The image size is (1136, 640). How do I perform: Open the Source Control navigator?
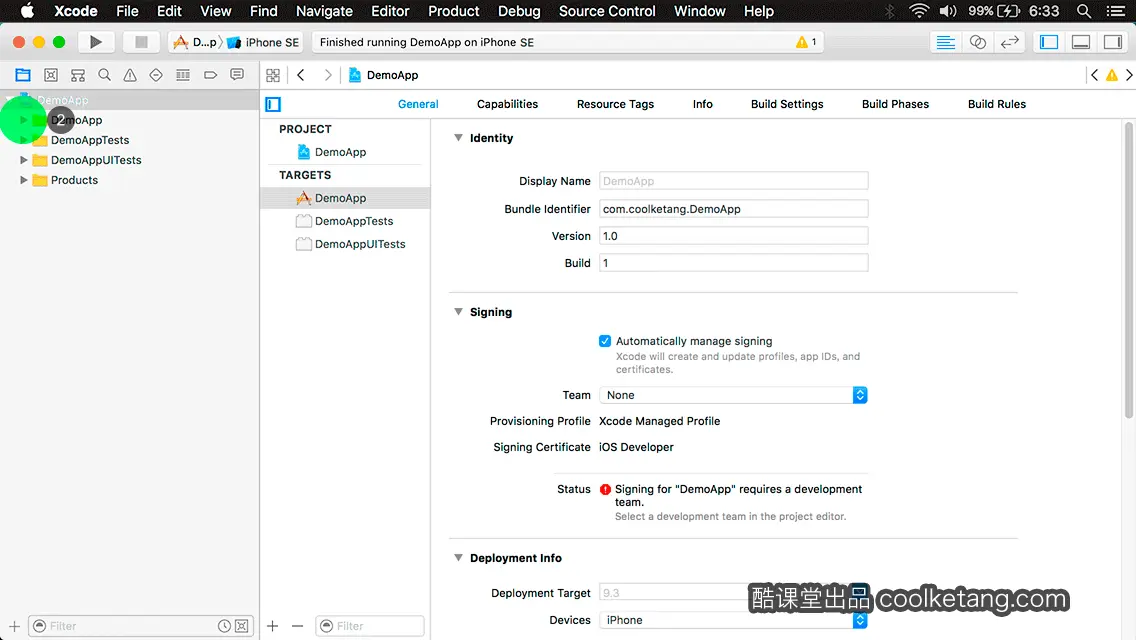[51, 75]
